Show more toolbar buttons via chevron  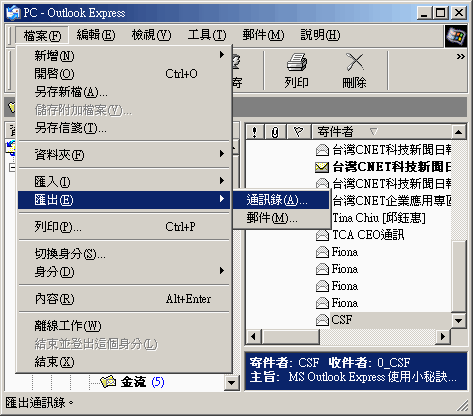pos(460,57)
